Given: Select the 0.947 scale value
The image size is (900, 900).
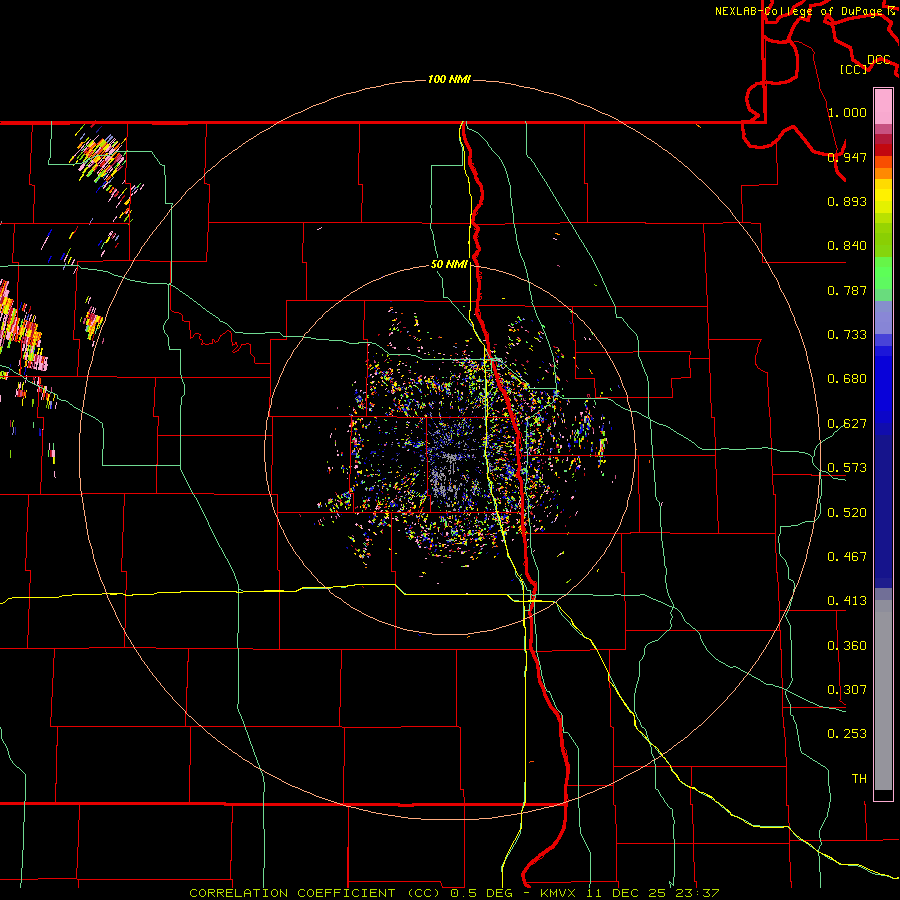Looking at the screenshot, I should click(x=847, y=157).
